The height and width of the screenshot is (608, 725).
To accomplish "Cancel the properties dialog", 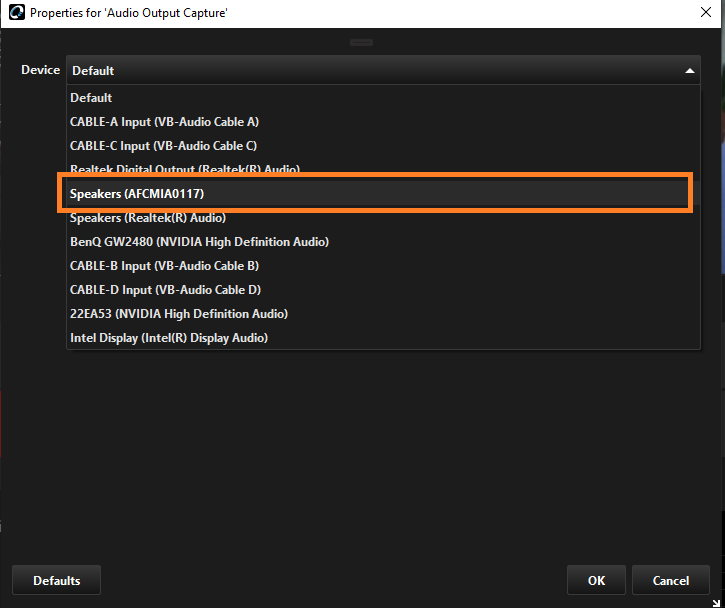I will pos(670,580).
